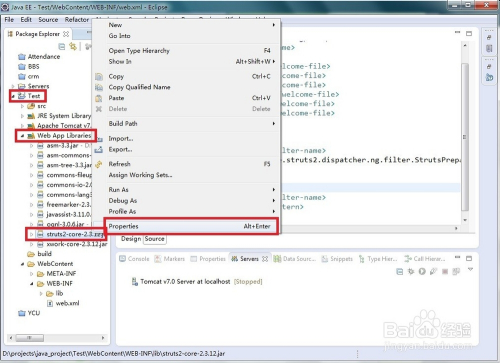Viewport: 500px width, 363px height.
Task: Expand the src folder node
Action: click(22, 106)
